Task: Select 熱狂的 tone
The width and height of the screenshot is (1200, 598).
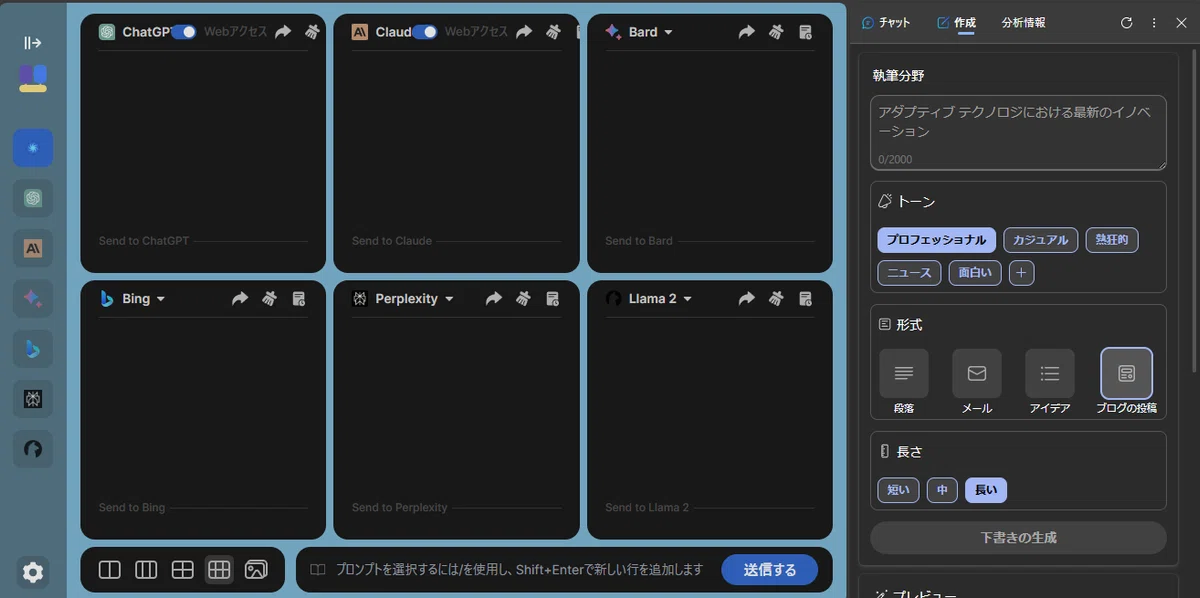Action: tap(1112, 240)
